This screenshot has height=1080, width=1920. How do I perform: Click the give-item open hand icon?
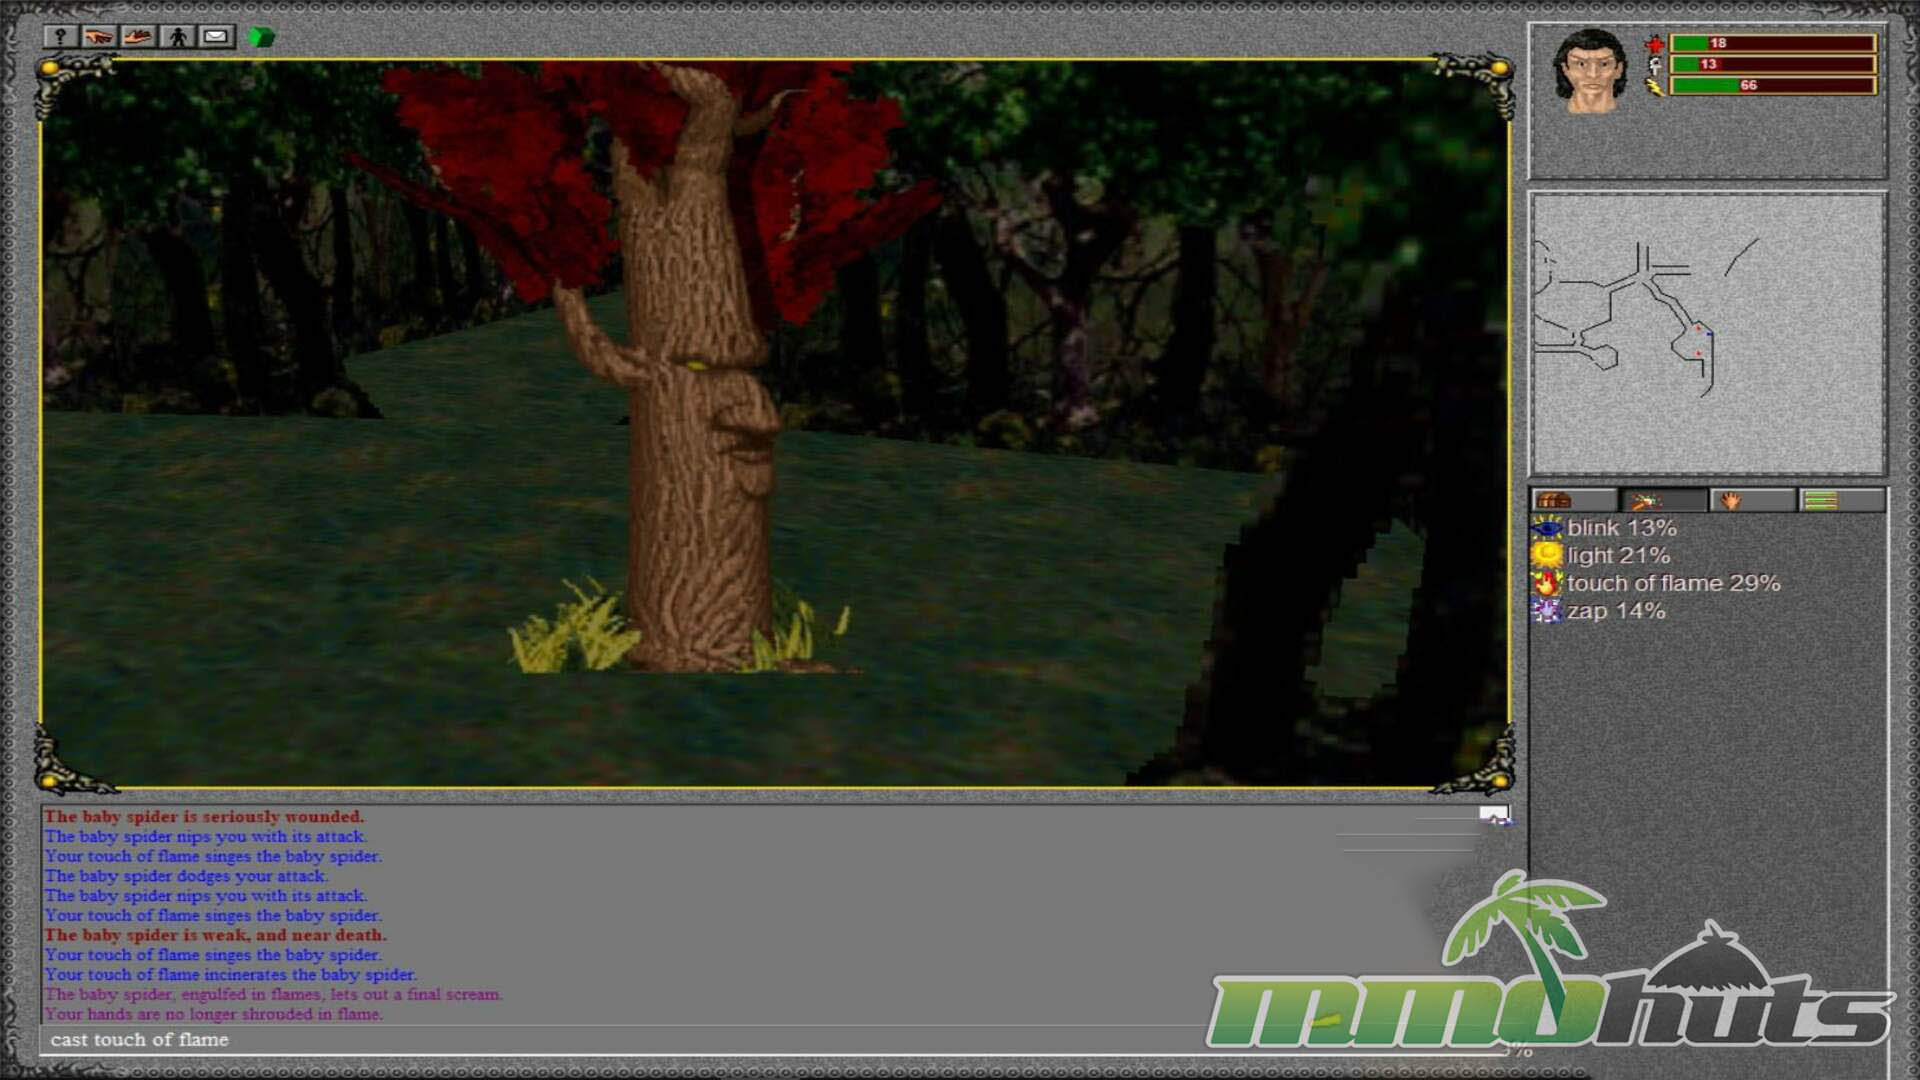[x=138, y=37]
